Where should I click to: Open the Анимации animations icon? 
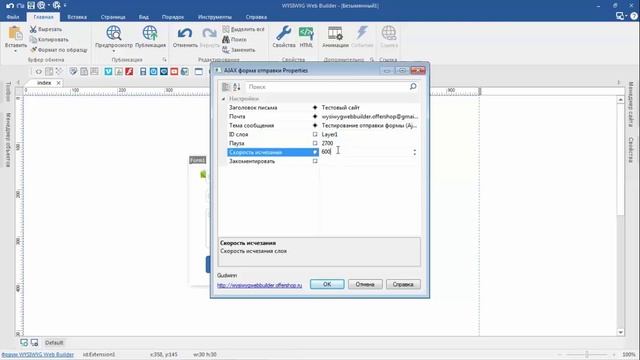point(335,33)
